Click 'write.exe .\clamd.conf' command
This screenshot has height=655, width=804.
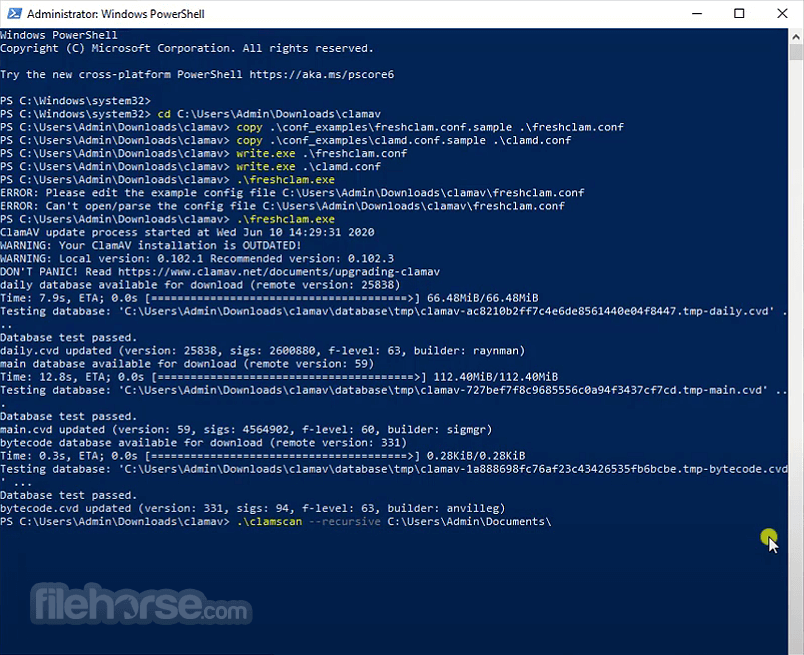[308, 166]
